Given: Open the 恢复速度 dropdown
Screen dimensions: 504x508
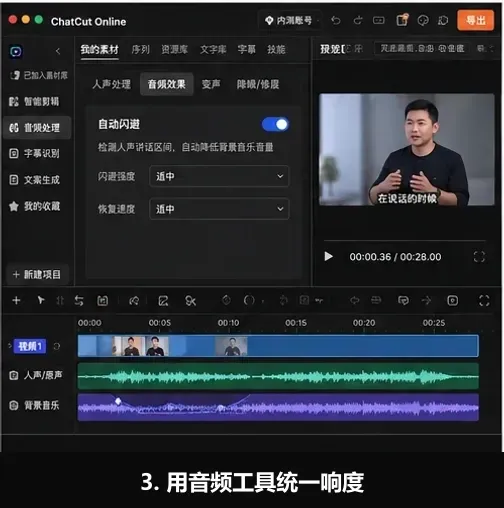Looking at the screenshot, I should tap(219, 209).
